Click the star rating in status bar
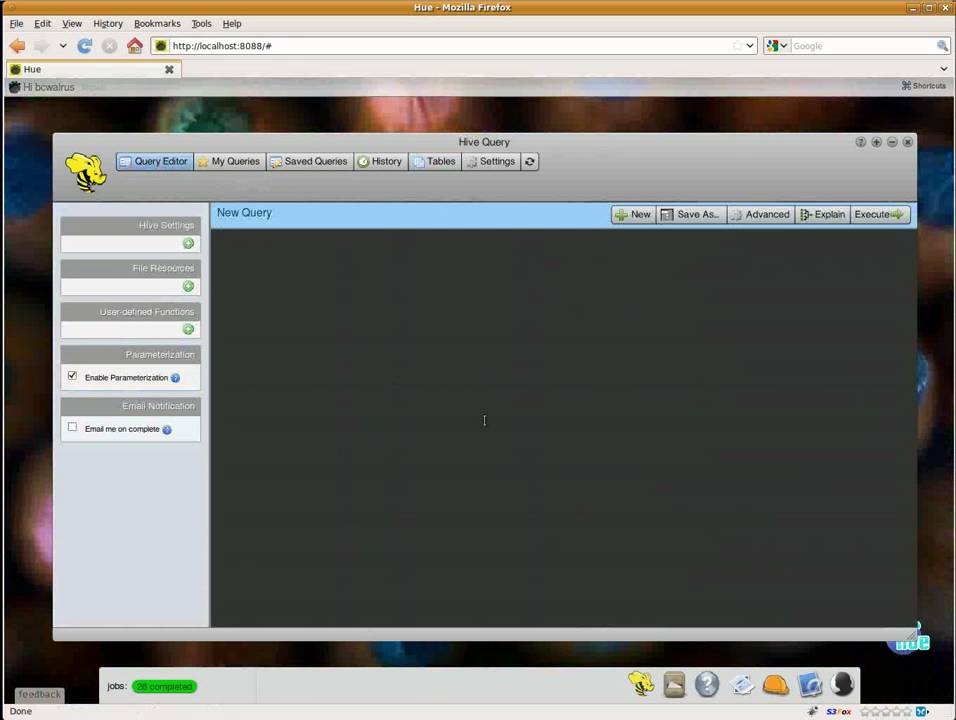This screenshot has width=956, height=720. (x=886, y=711)
